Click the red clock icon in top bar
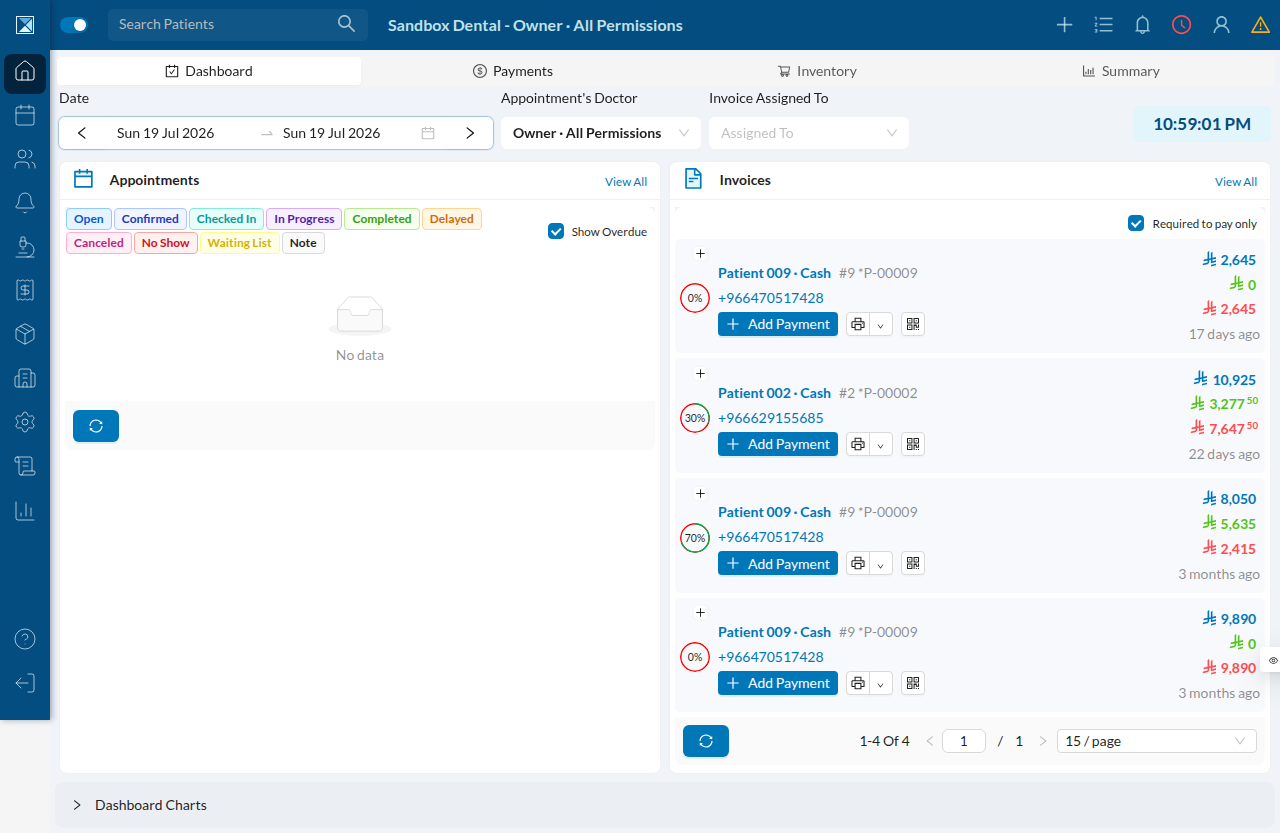 point(1182,25)
